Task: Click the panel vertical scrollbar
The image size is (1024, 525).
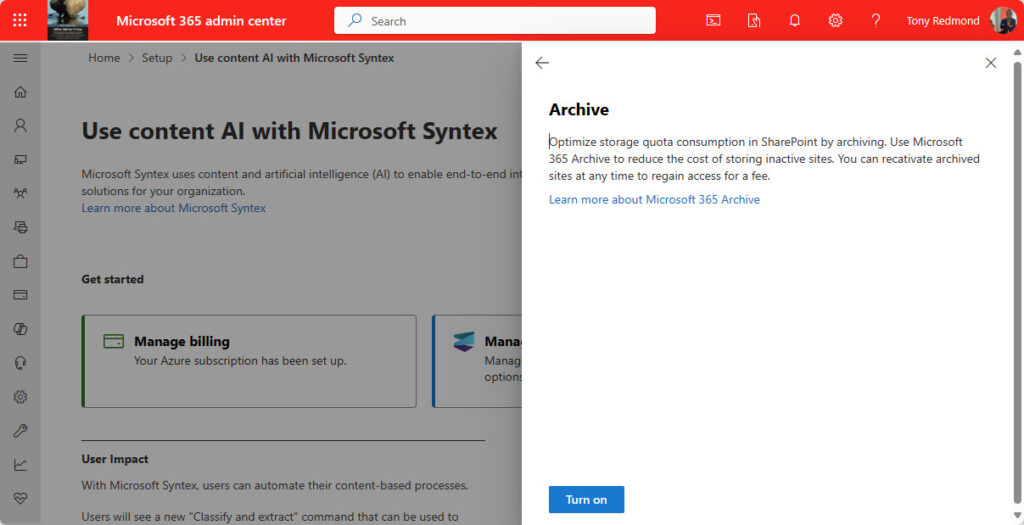Action: tap(1017, 281)
